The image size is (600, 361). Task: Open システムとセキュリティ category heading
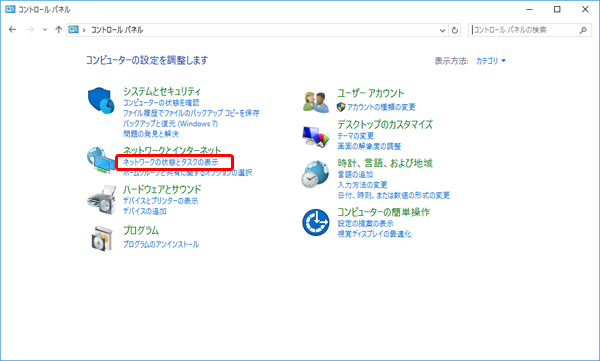[162, 91]
